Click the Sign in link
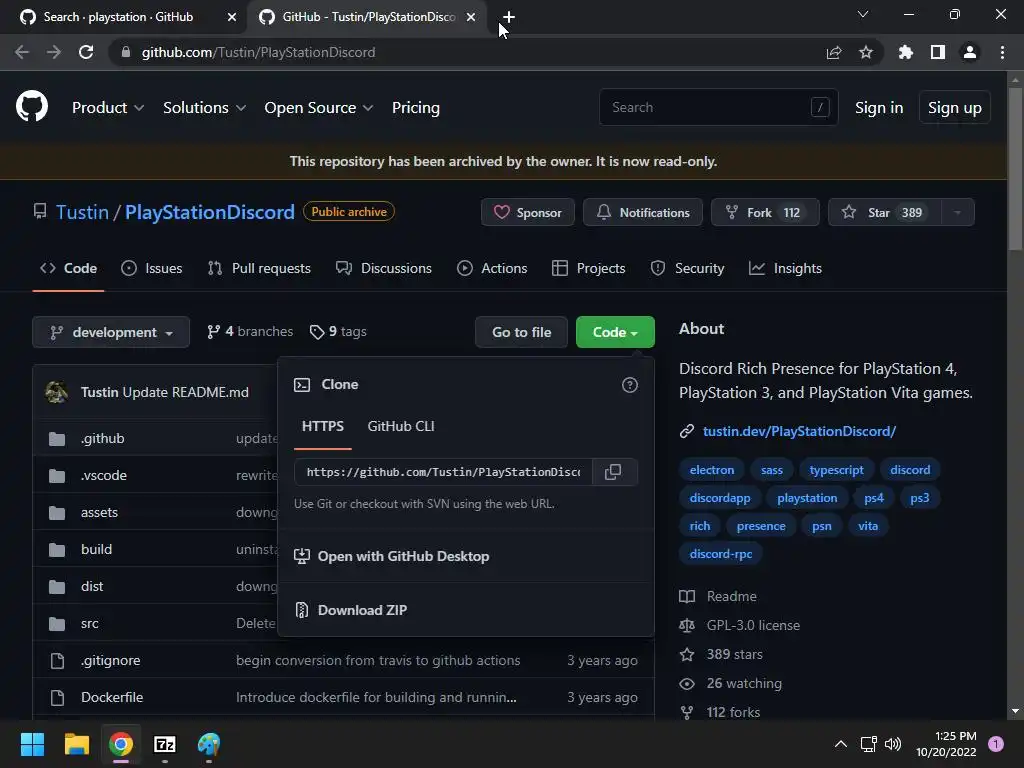Image resolution: width=1024 pixels, height=768 pixels. [879, 108]
